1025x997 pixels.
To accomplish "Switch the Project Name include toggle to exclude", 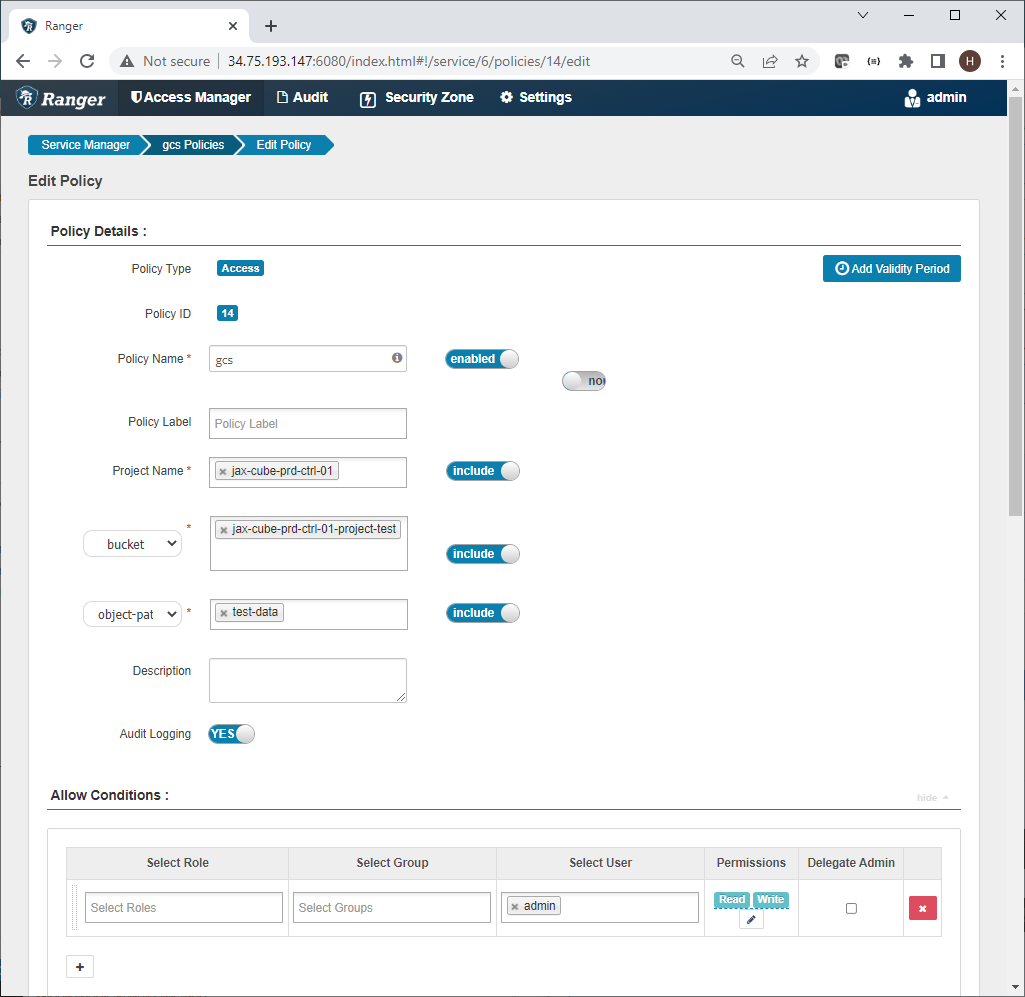I will [483, 470].
